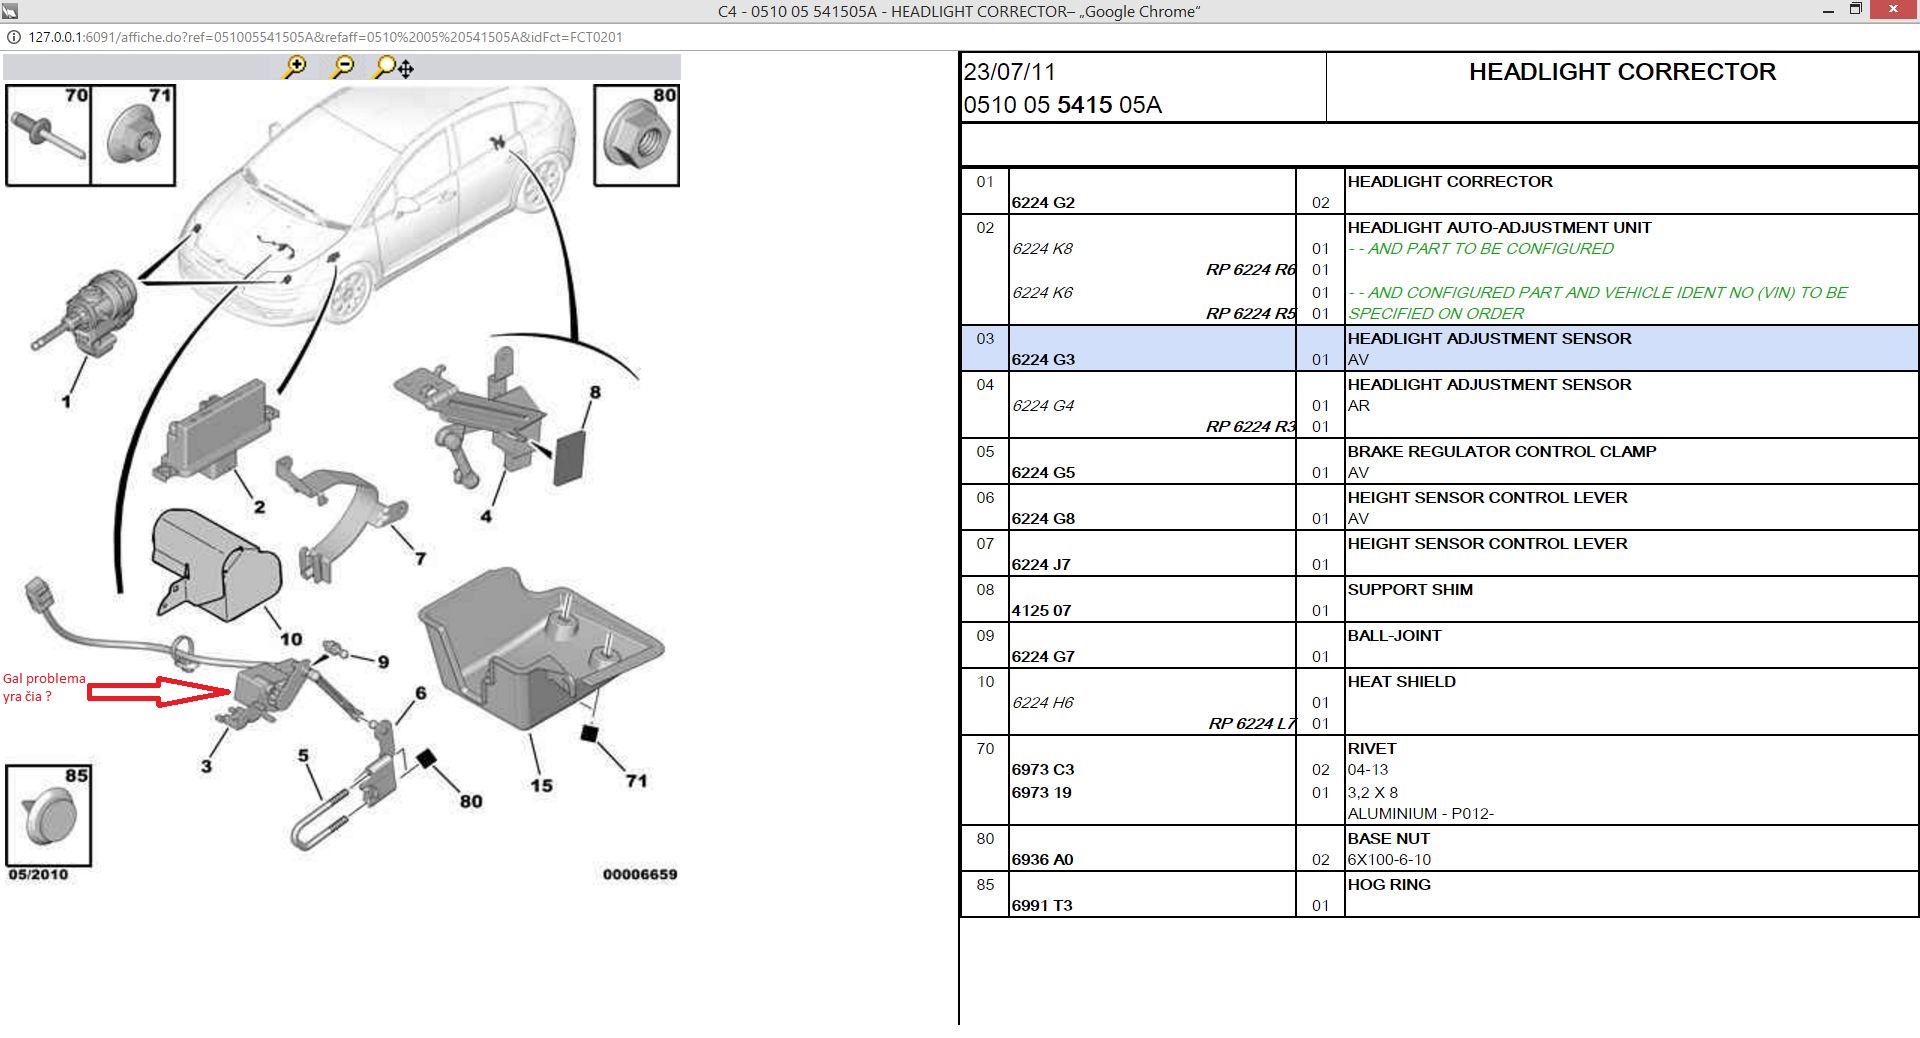Viewport: 1920px width, 1038px height.
Task: Select part number 6224 G2
Action: [1043, 203]
